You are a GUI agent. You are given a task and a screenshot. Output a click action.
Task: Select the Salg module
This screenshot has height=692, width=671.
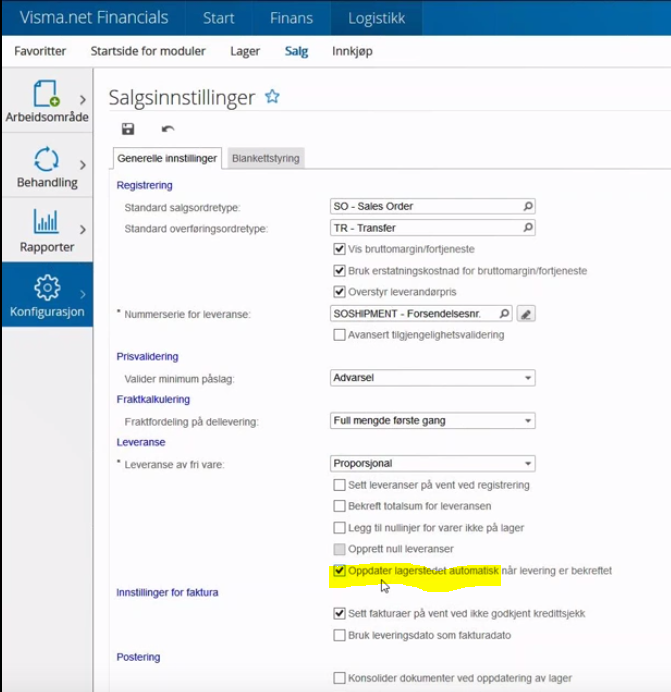(x=296, y=51)
